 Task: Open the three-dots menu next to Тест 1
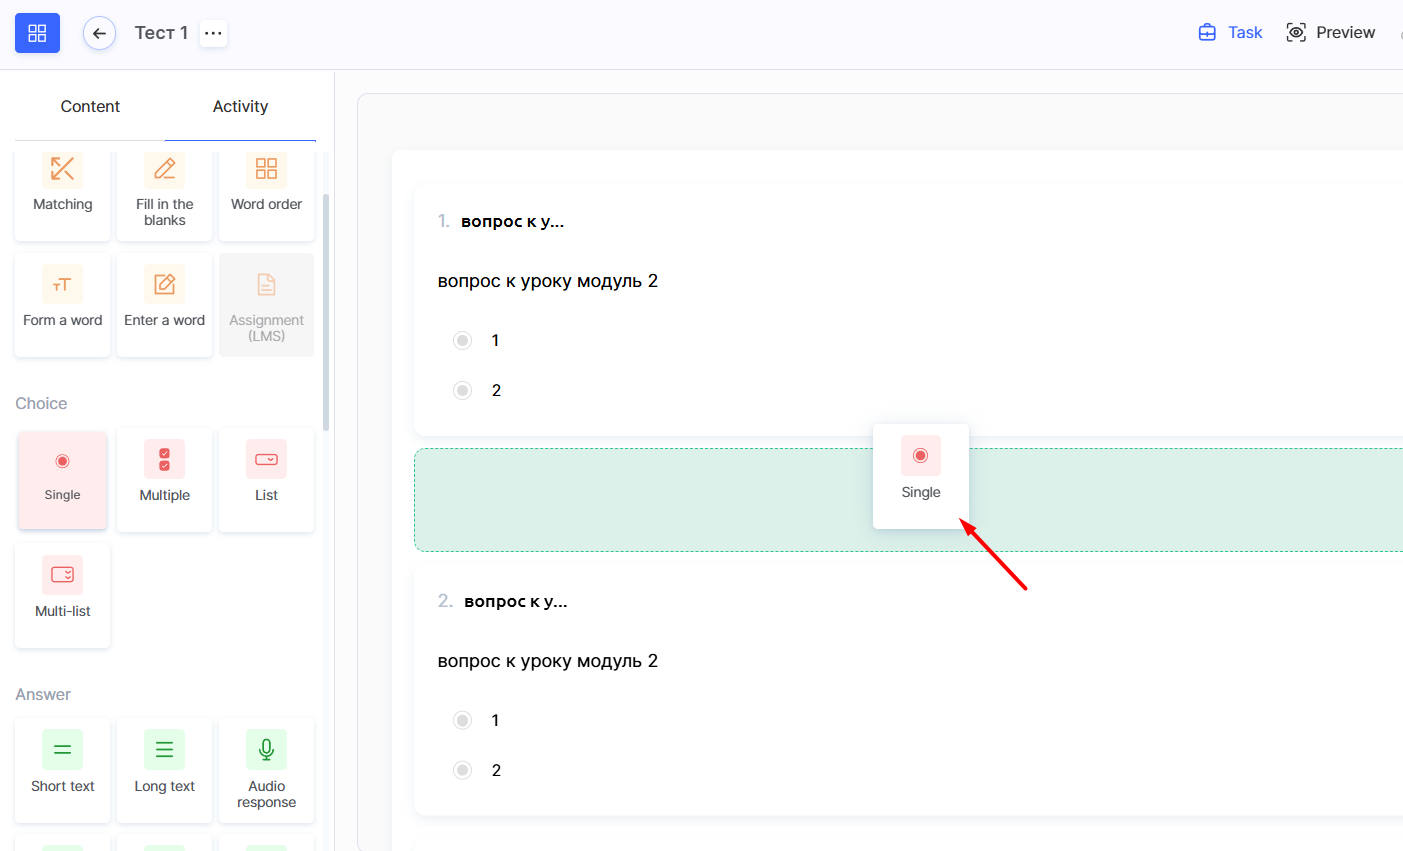point(213,33)
